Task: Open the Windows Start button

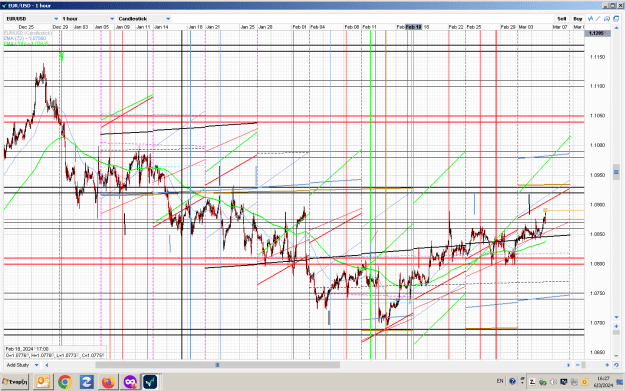Action: tap(15, 382)
